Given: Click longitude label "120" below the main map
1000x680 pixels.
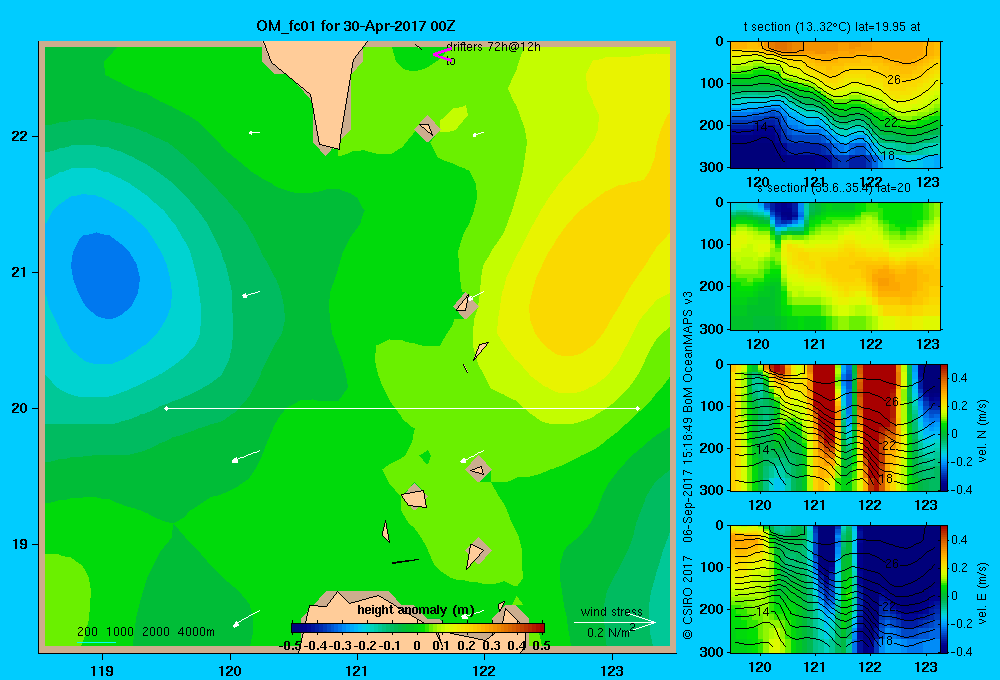Looking at the screenshot, I should click(230, 670).
